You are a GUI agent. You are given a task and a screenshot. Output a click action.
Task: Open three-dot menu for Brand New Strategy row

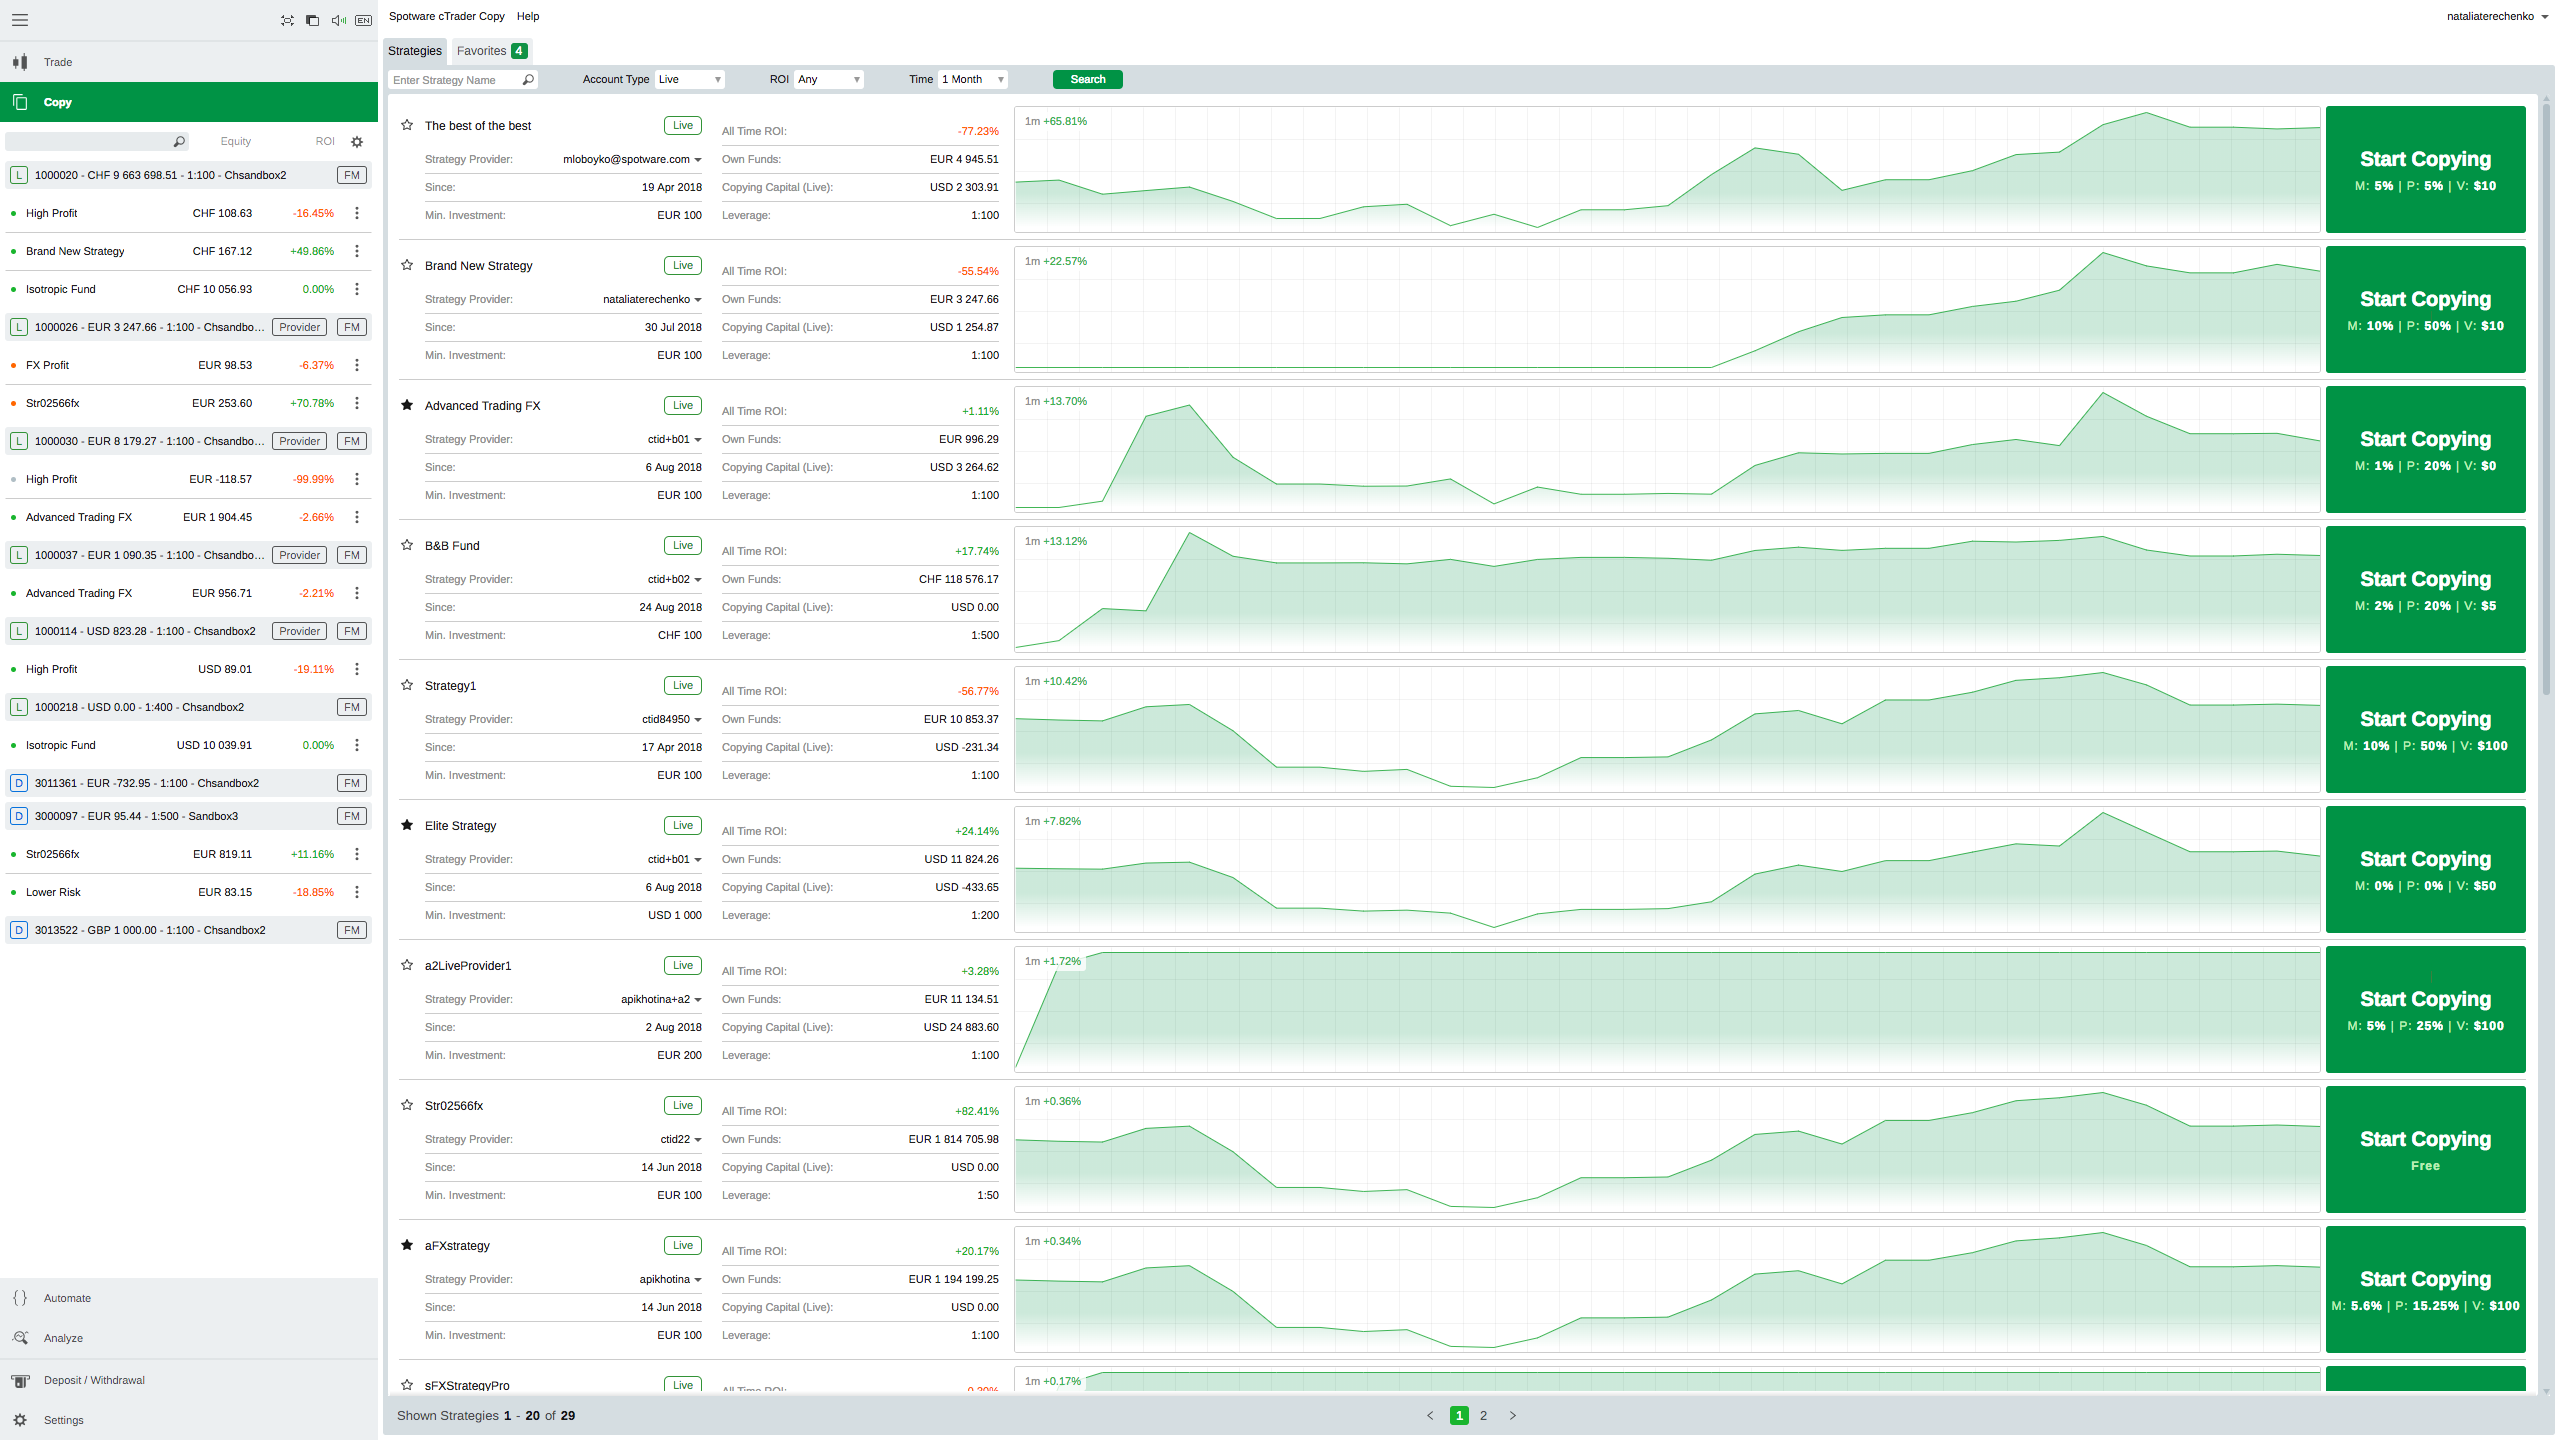point(357,251)
